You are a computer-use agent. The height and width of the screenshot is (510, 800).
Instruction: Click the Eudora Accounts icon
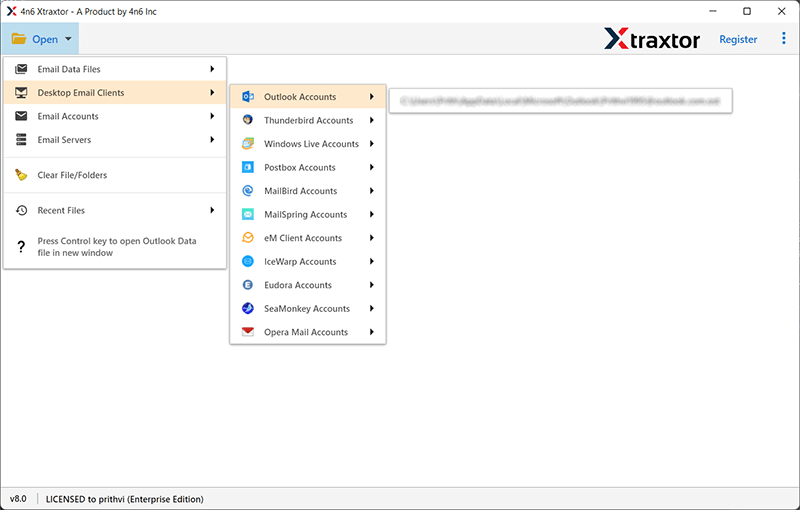[247, 285]
